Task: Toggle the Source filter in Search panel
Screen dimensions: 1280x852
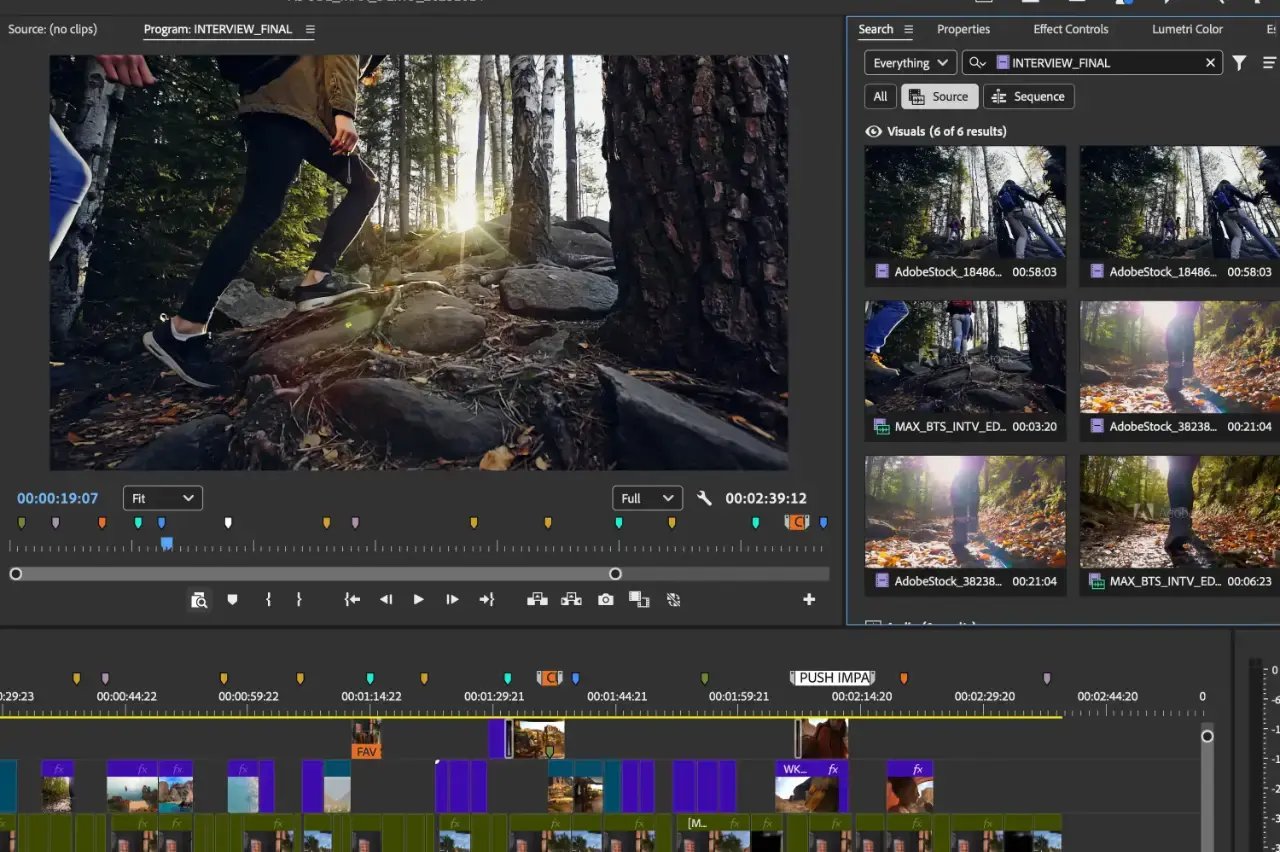Action: pyautogui.click(x=939, y=96)
